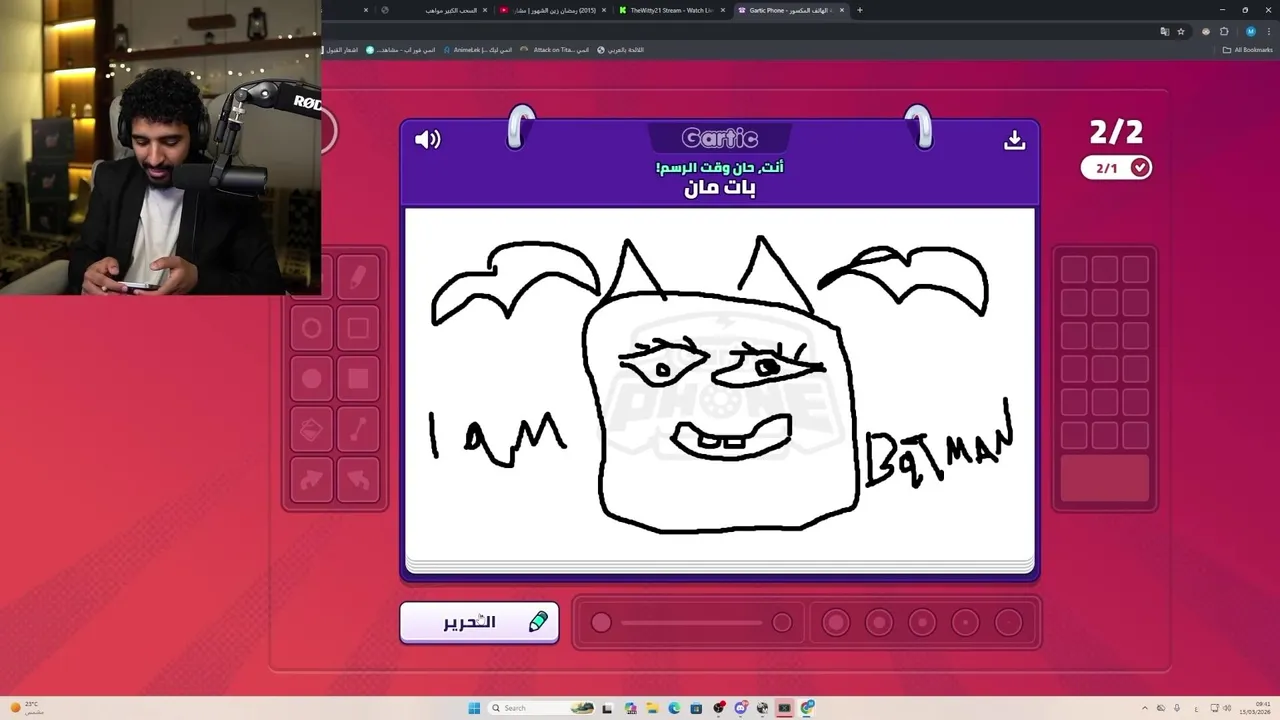Select the smallest brush thickness dot
Image resolution: width=1280 pixels, height=720 pixels.
click(x=1008, y=623)
